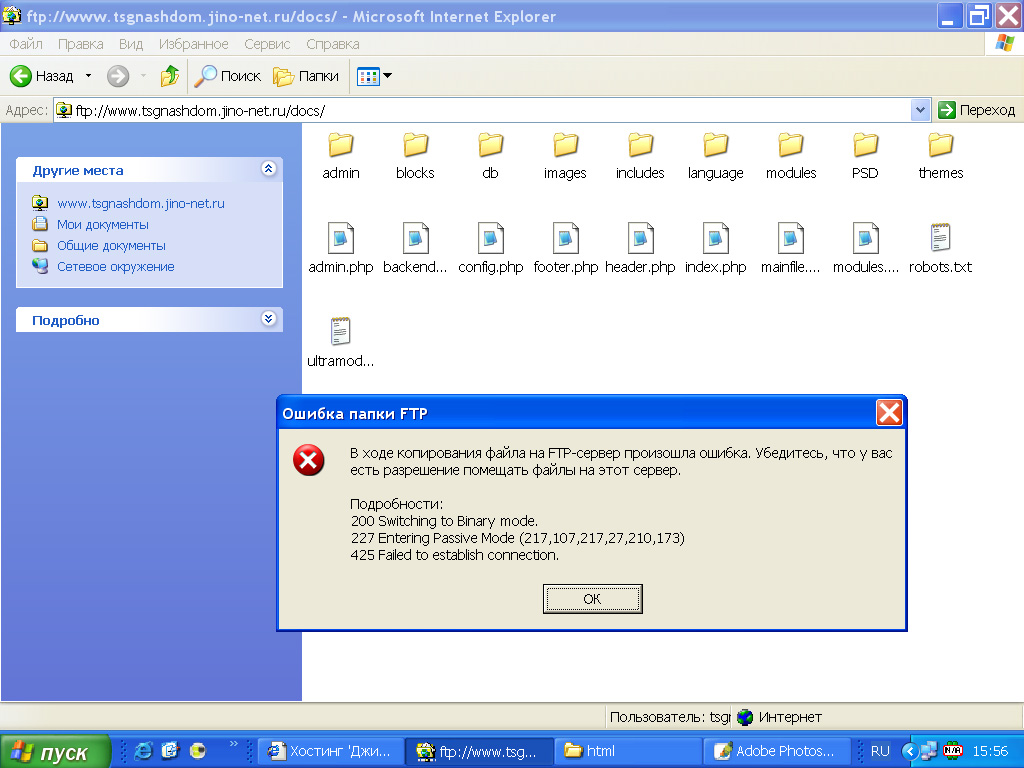Open the Forward button history dropdown arrow

pos(143,76)
